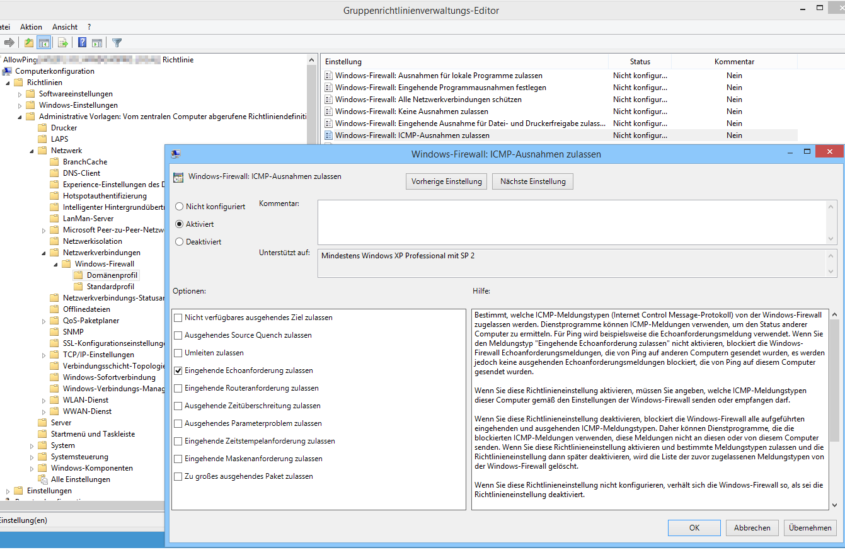
Task: Expand the WLAN-Dienst tree node
Action: coord(44,401)
